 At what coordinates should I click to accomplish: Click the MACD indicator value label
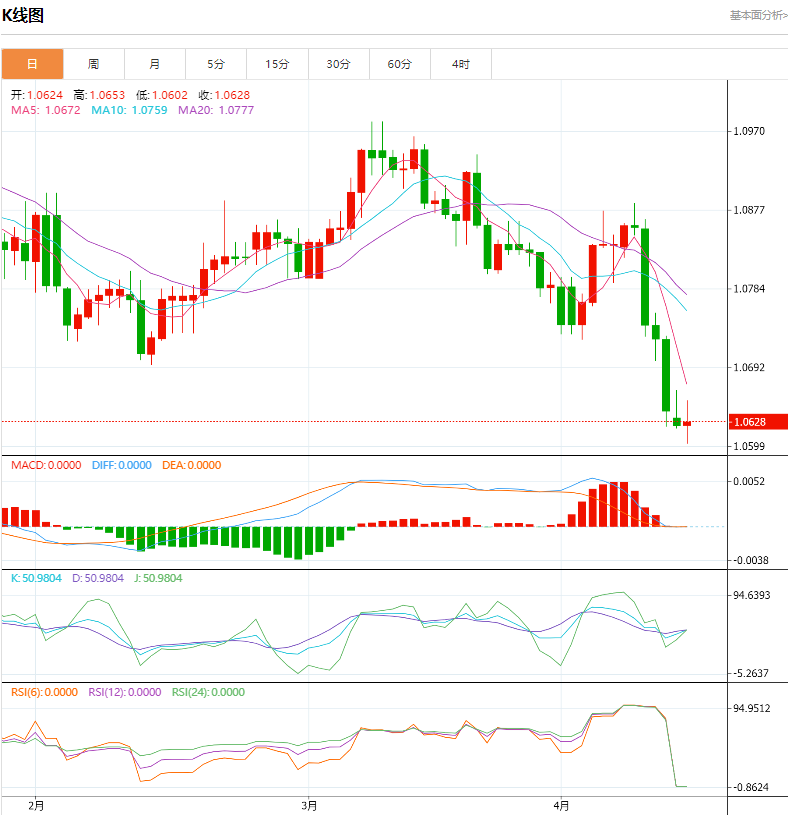point(46,465)
